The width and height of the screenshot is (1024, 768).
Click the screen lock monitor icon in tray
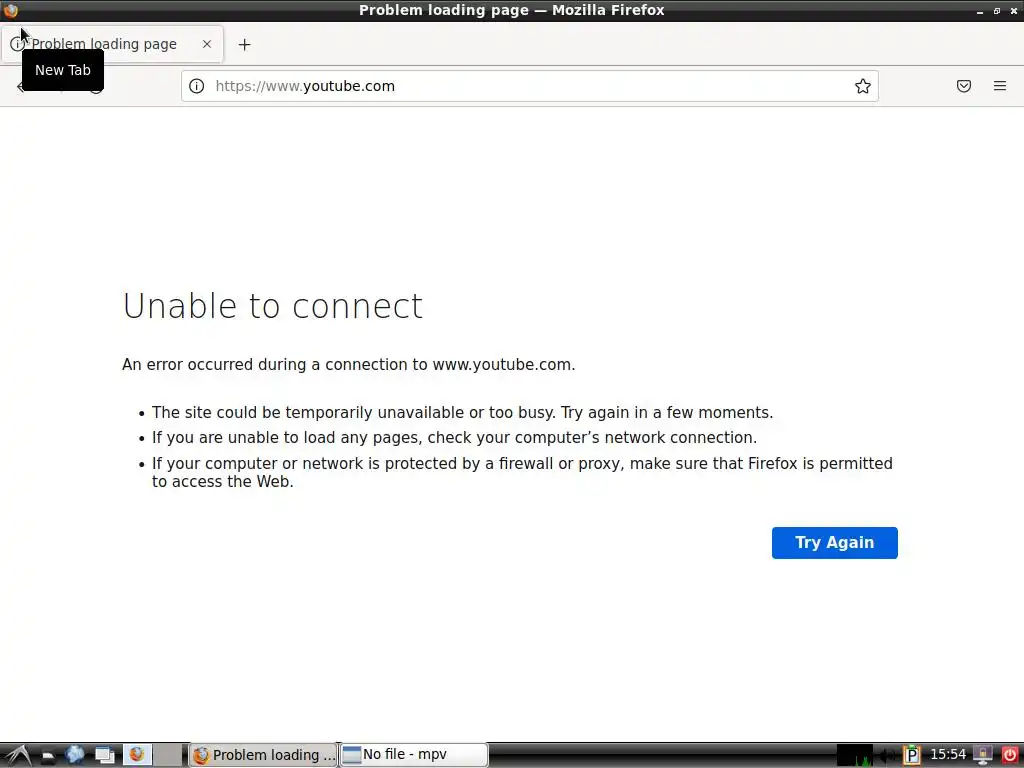[983, 756]
